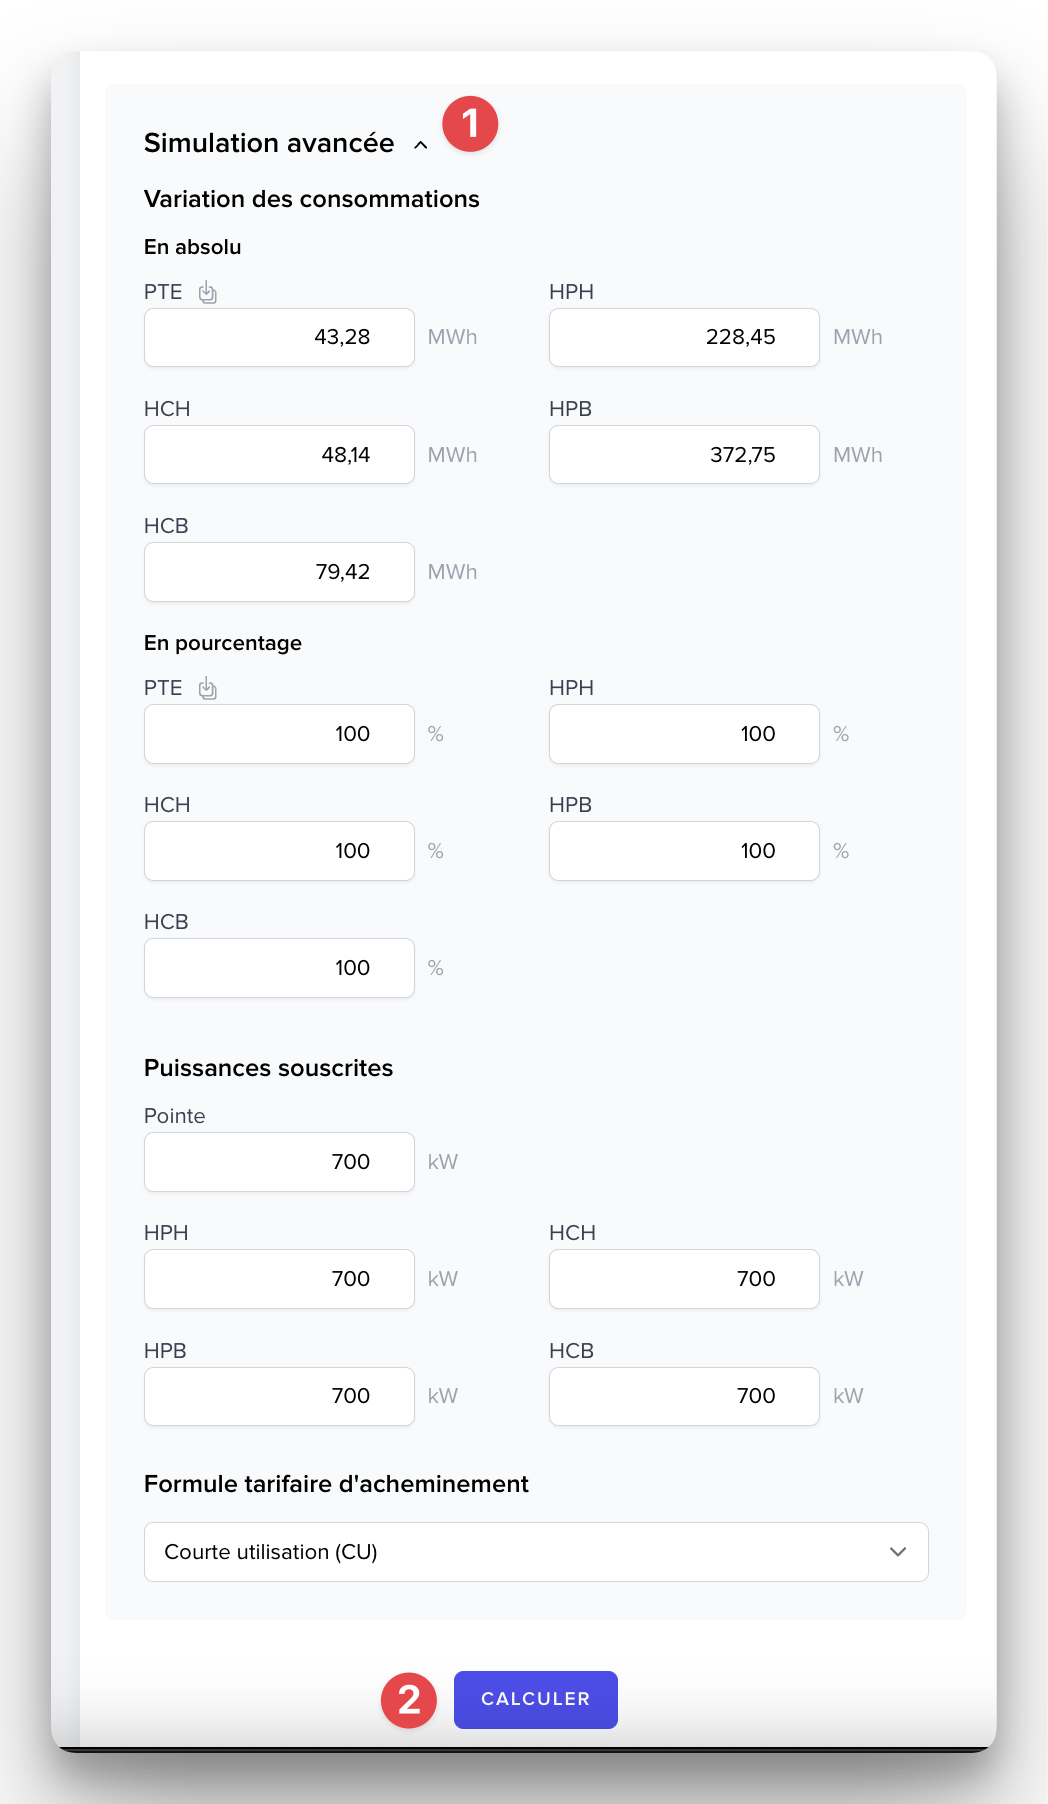Click the HCB subscribed power kW field
This screenshot has width=1048, height=1804.
click(684, 1396)
